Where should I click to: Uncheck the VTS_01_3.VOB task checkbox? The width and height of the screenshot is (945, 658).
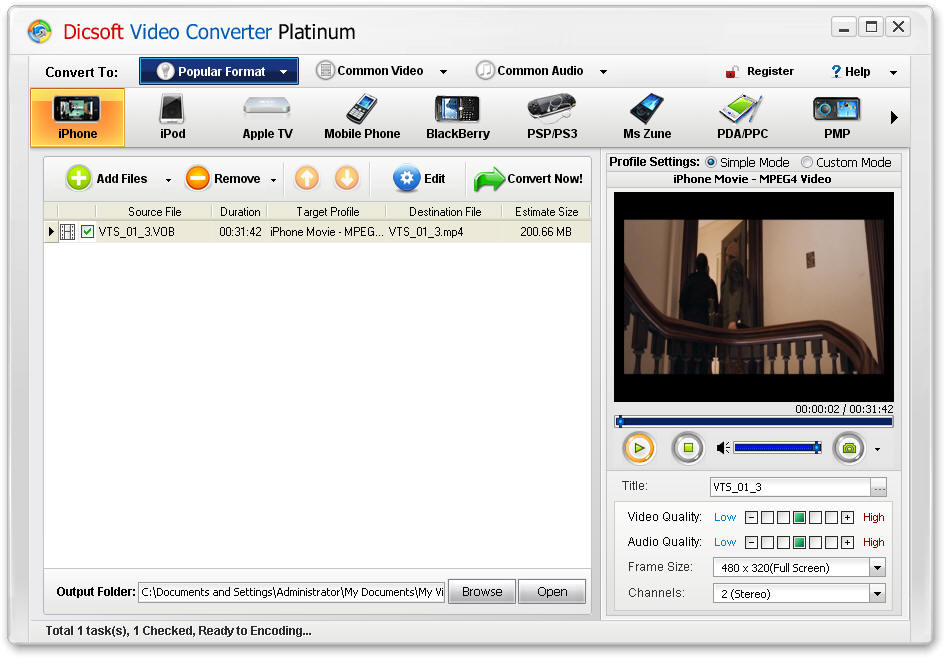pyautogui.click(x=87, y=231)
